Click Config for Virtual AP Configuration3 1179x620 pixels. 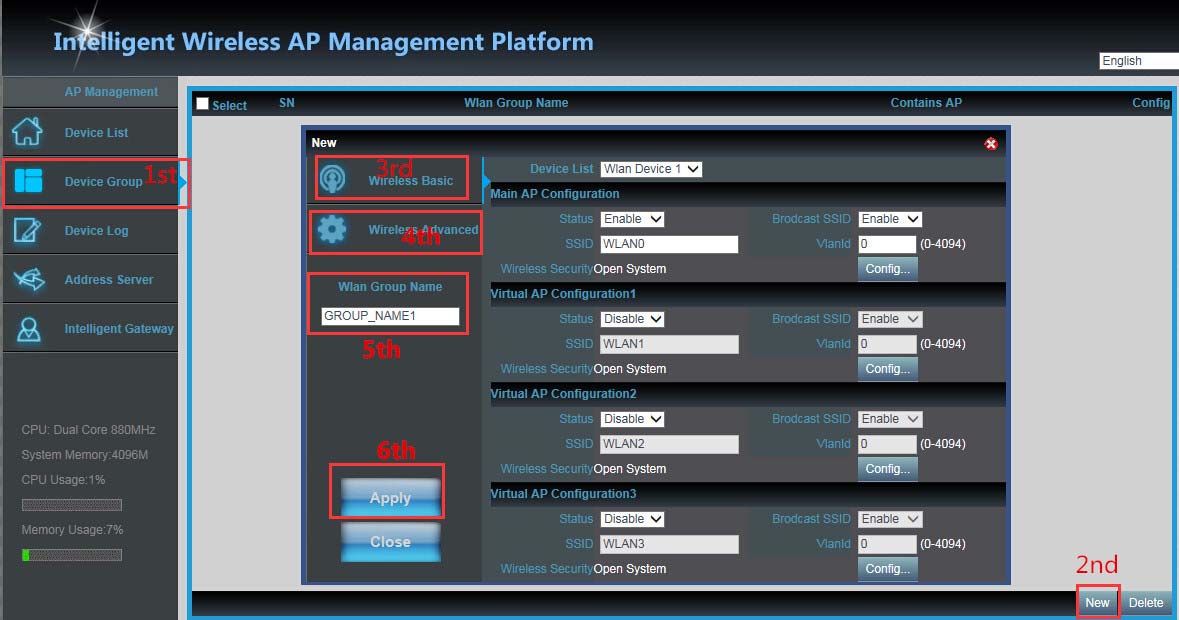tap(887, 568)
